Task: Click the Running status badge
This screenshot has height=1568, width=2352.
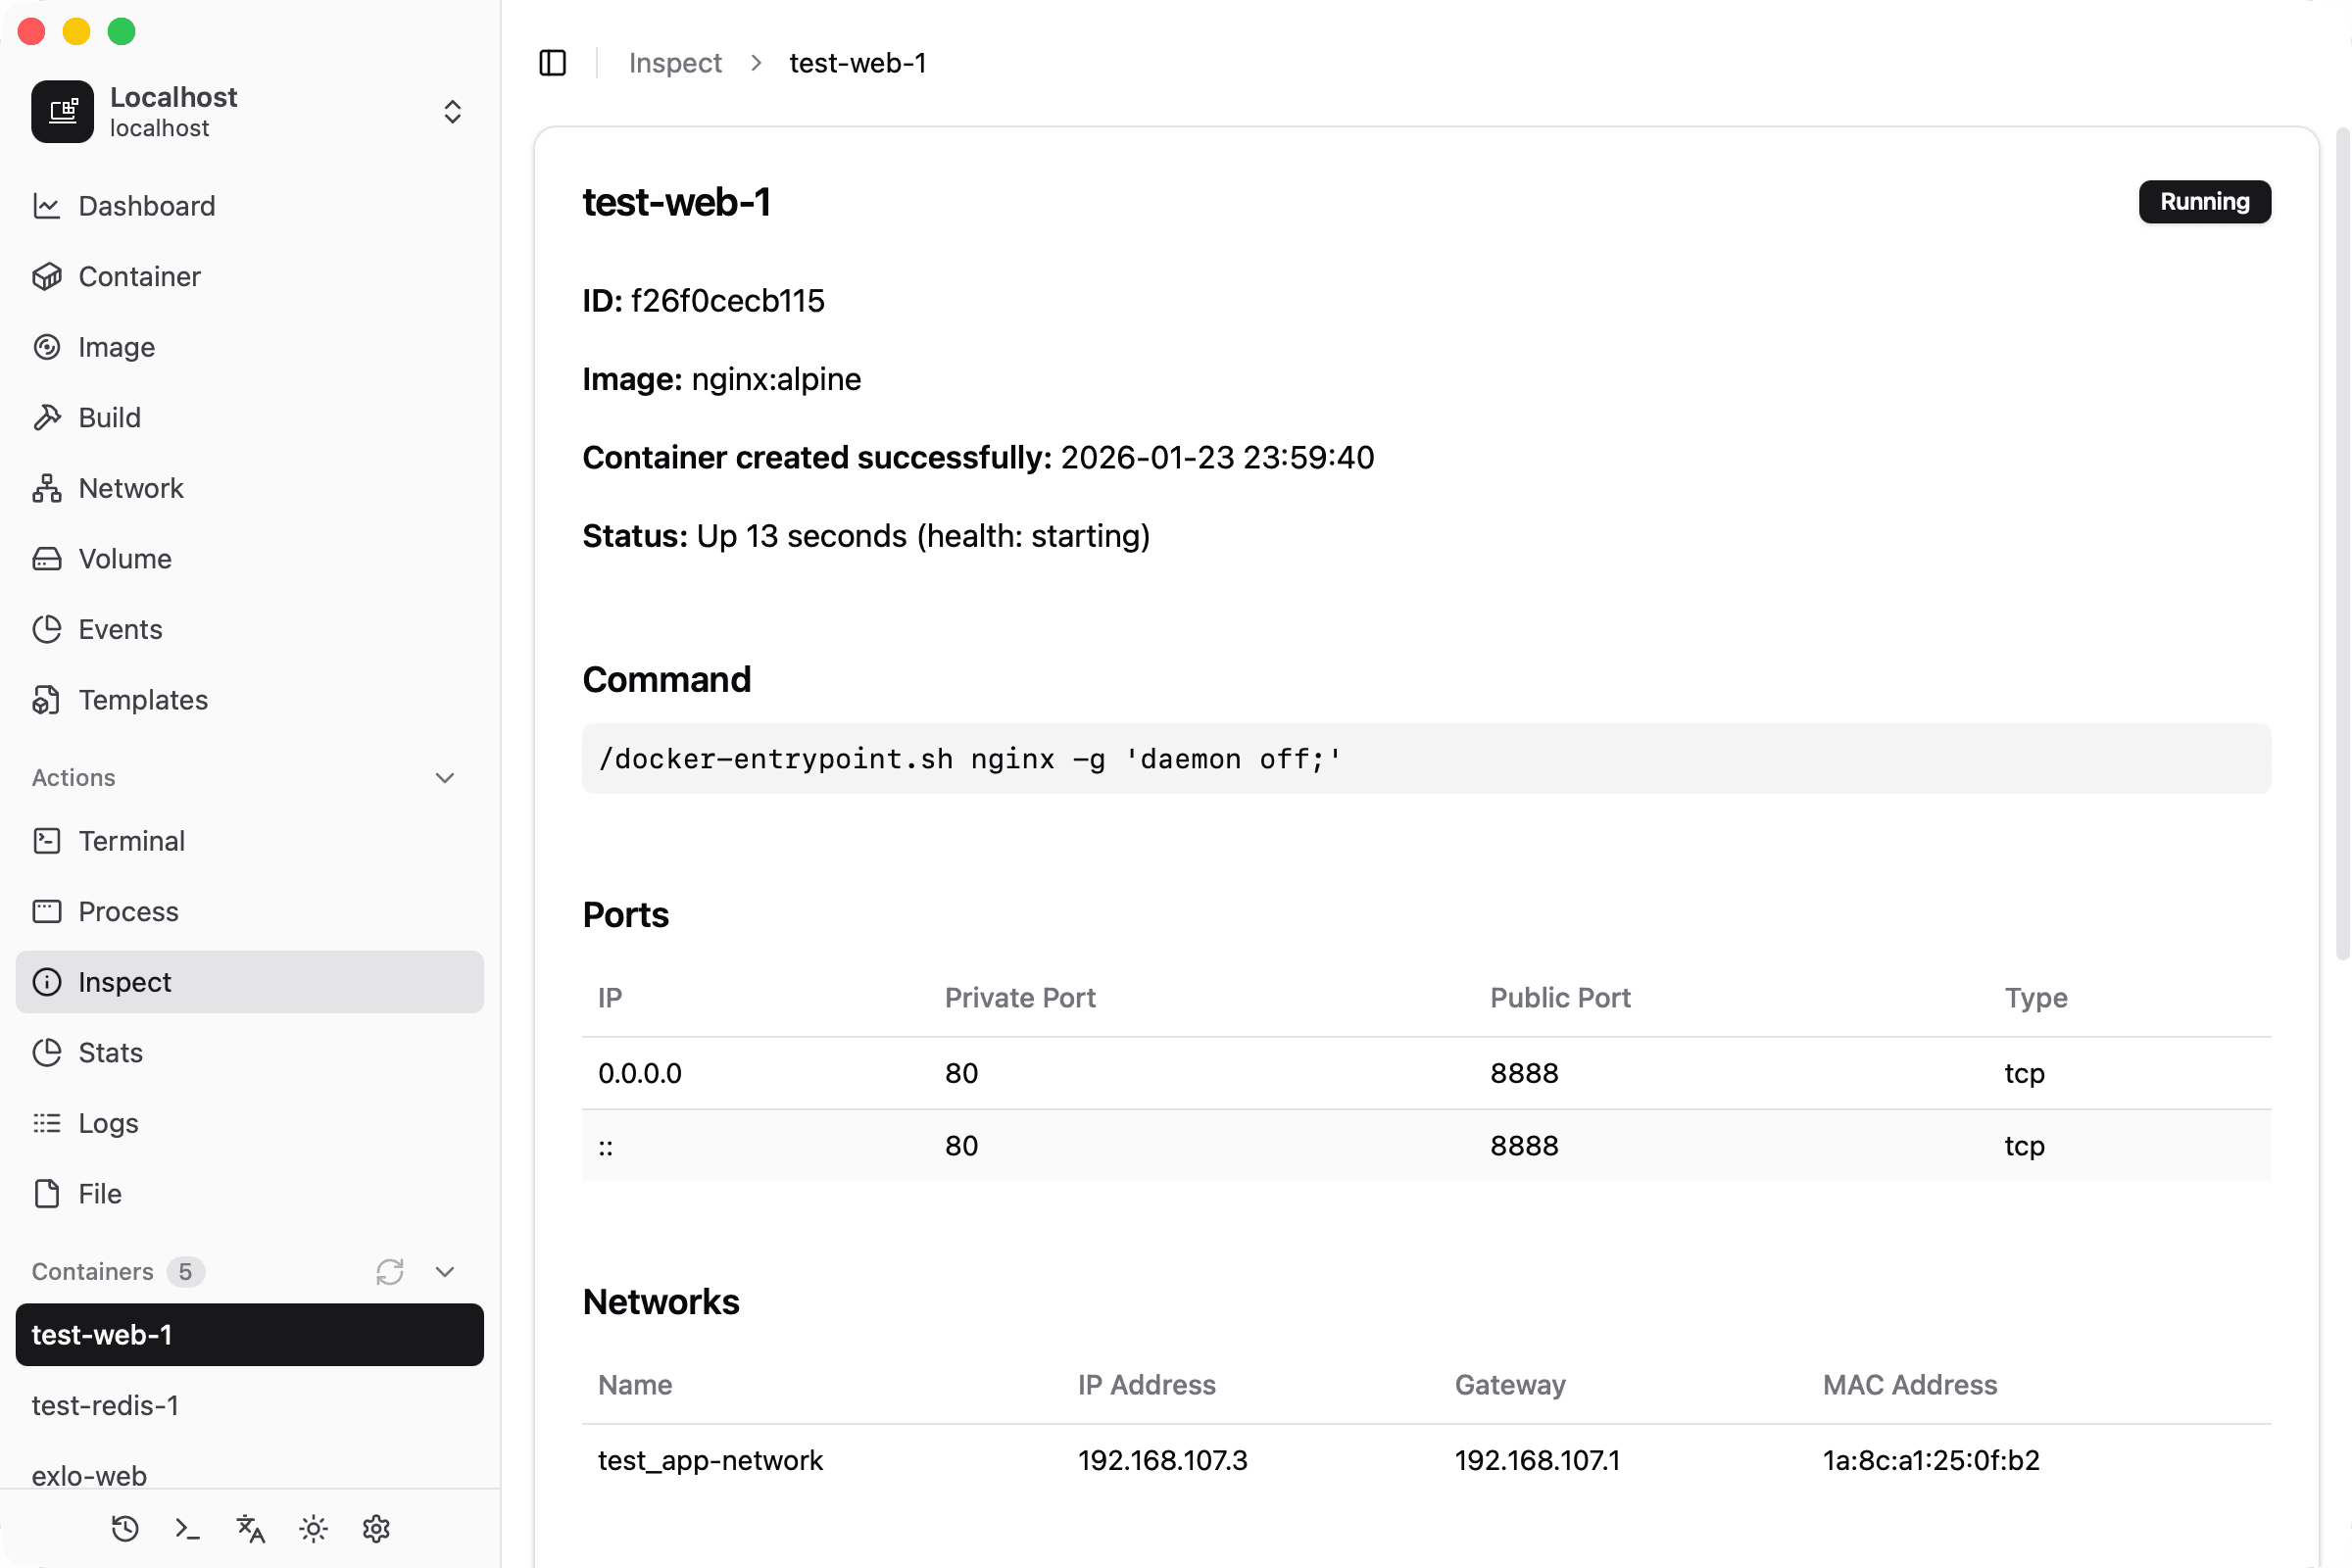Action: (2203, 201)
